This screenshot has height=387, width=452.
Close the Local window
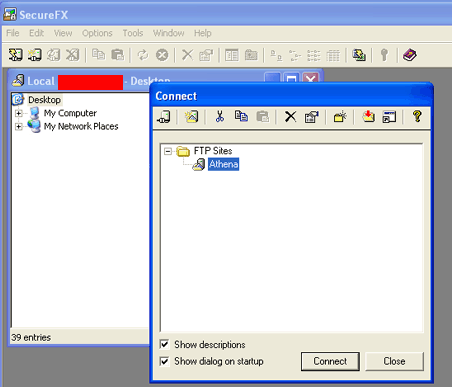pos(310,79)
